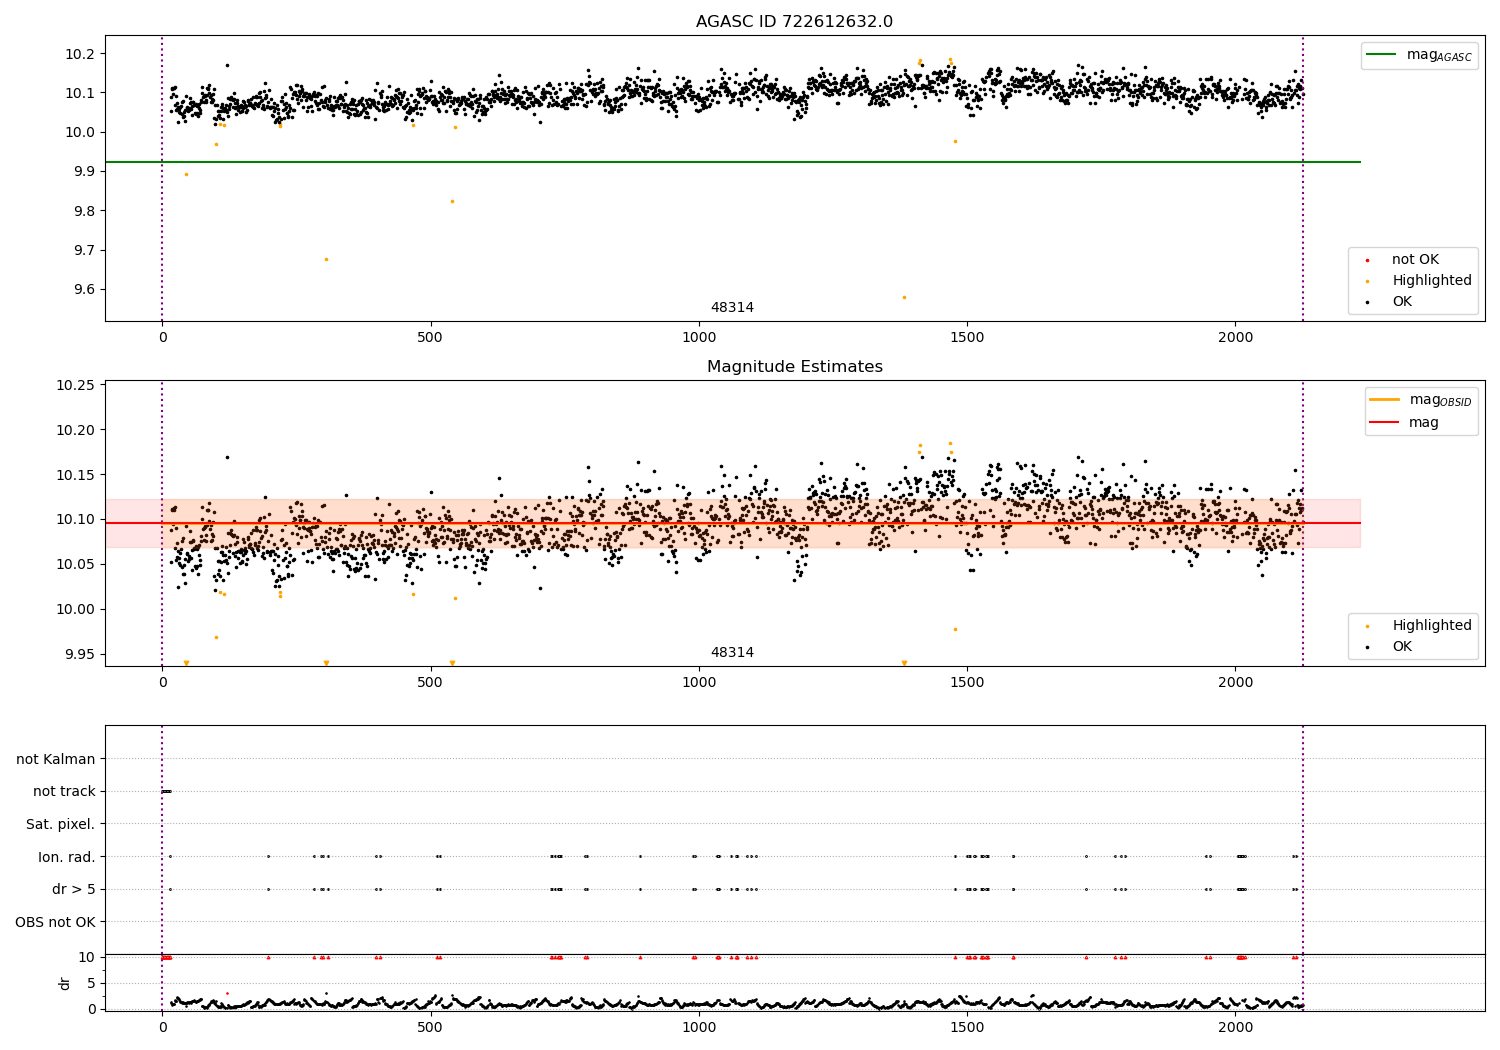Click the "10" tick label on dr axis
This screenshot has width=1500, height=1050.
[87, 958]
